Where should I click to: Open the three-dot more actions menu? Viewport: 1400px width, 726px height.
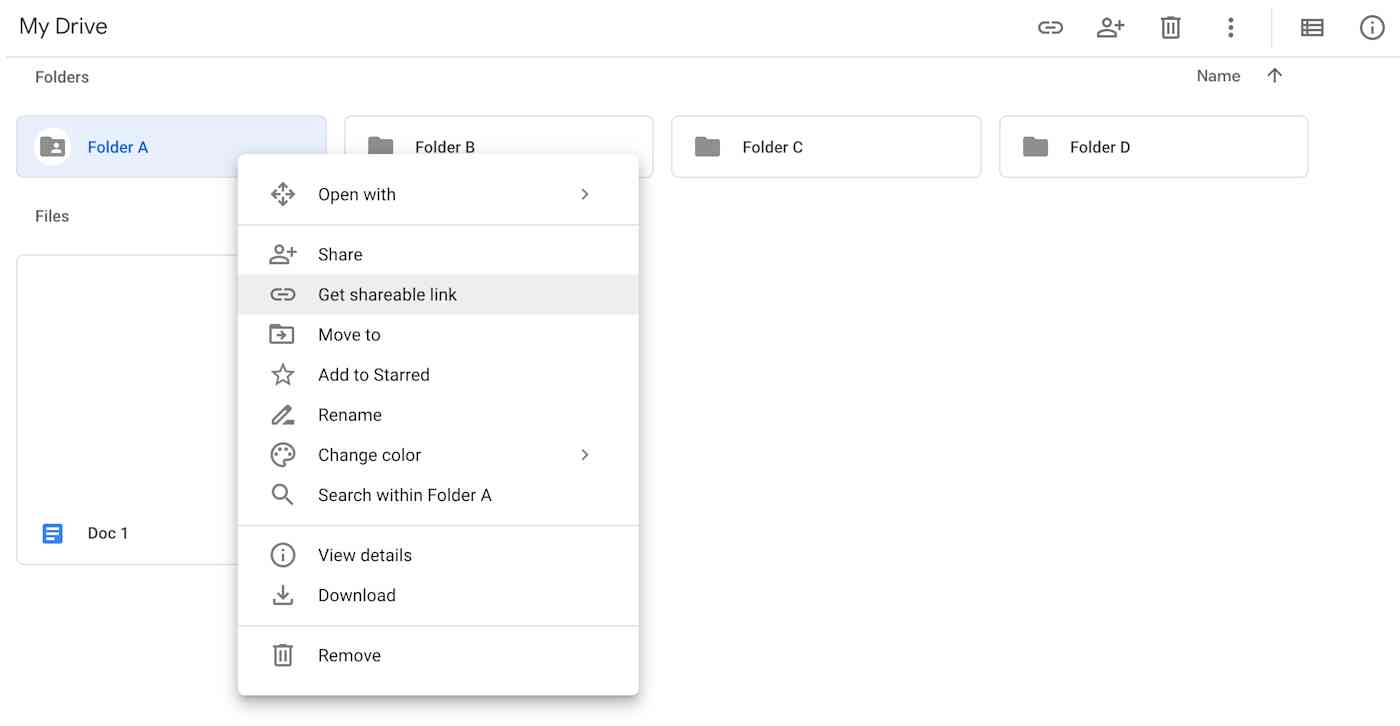coord(1231,28)
